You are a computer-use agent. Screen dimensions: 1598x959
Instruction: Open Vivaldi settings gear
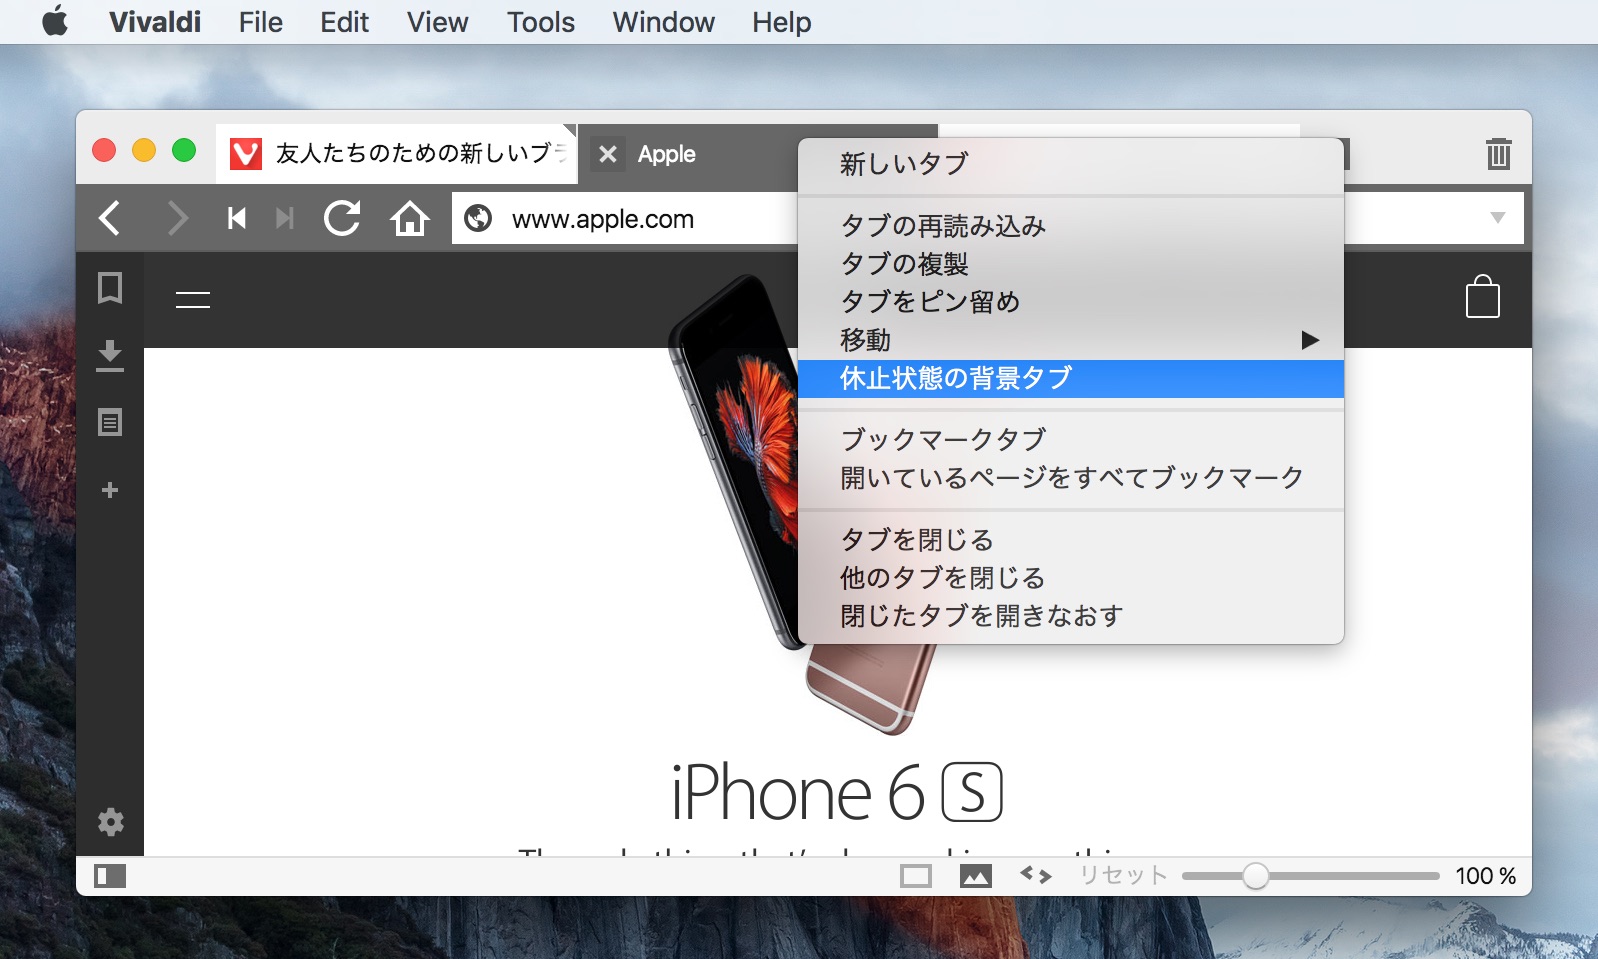click(x=110, y=822)
